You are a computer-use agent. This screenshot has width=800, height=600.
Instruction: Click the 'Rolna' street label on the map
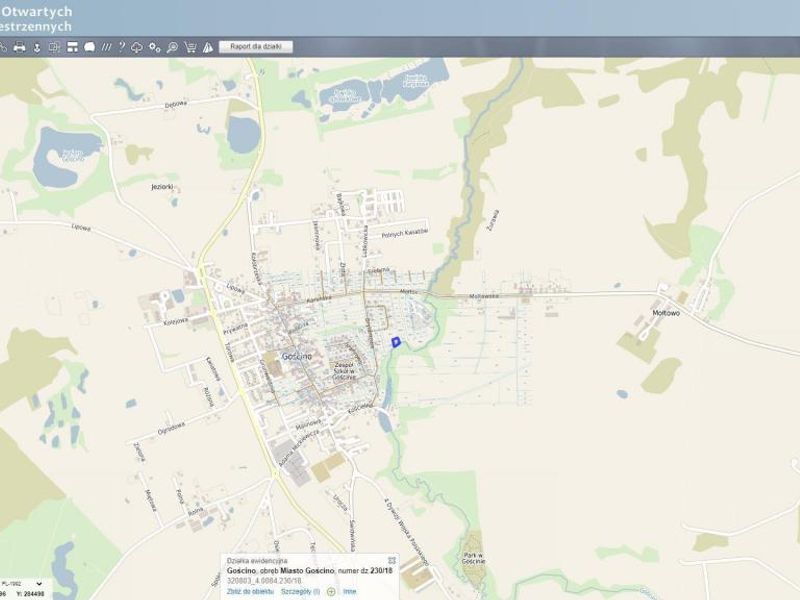point(195,511)
